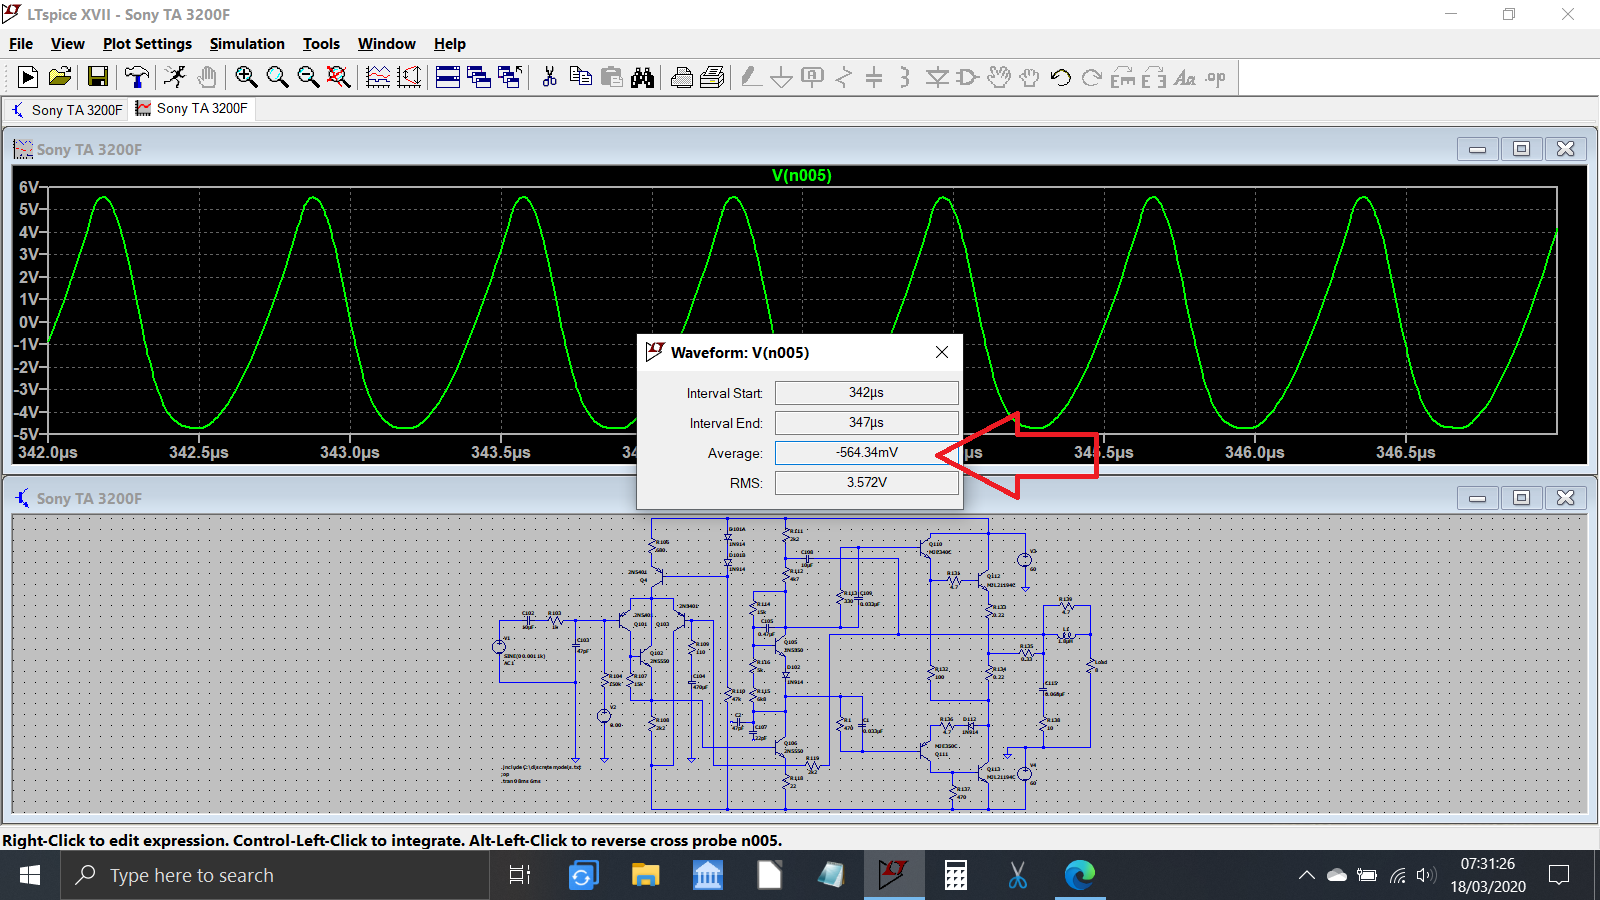Click the taskbar search box
Image resolution: width=1600 pixels, height=900 pixels.
277,875
